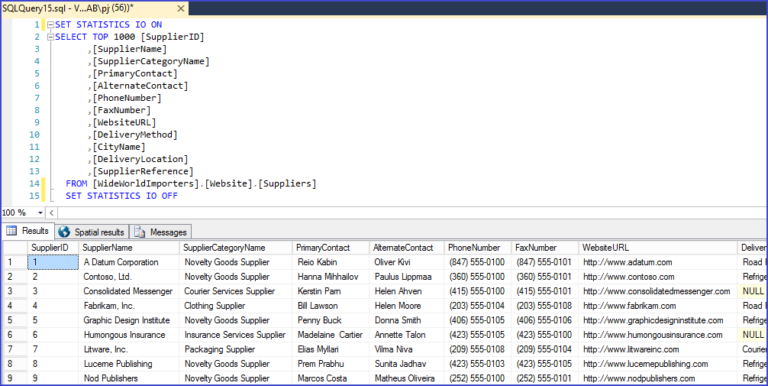The width and height of the screenshot is (768, 386).
Task: Click fax number (203) 555-0108 cell
Action: [545, 306]
